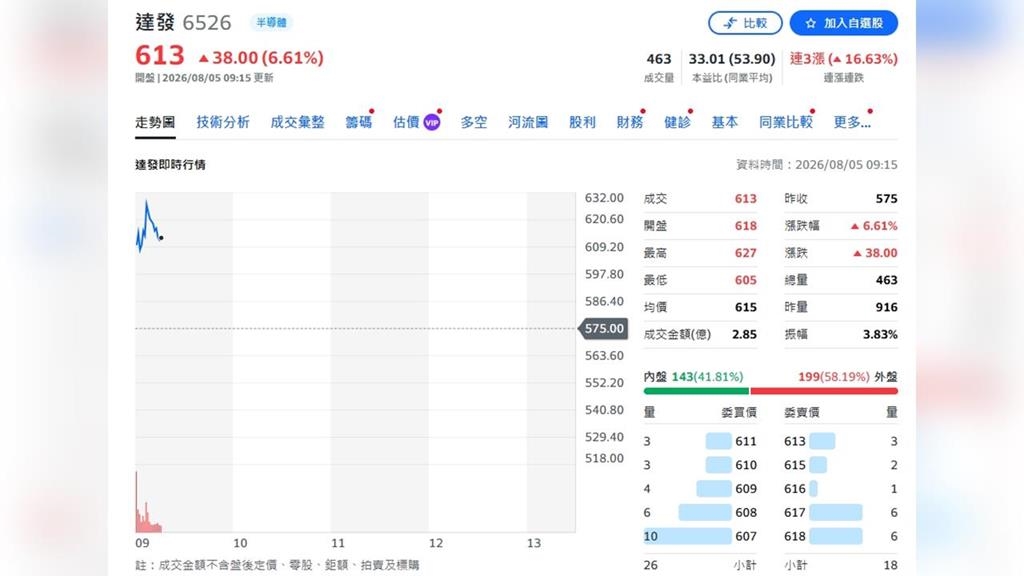Screen dimensions: 1024x576
Task: Click the VIP badge next to 估價
Action: [x=432, y=122]
